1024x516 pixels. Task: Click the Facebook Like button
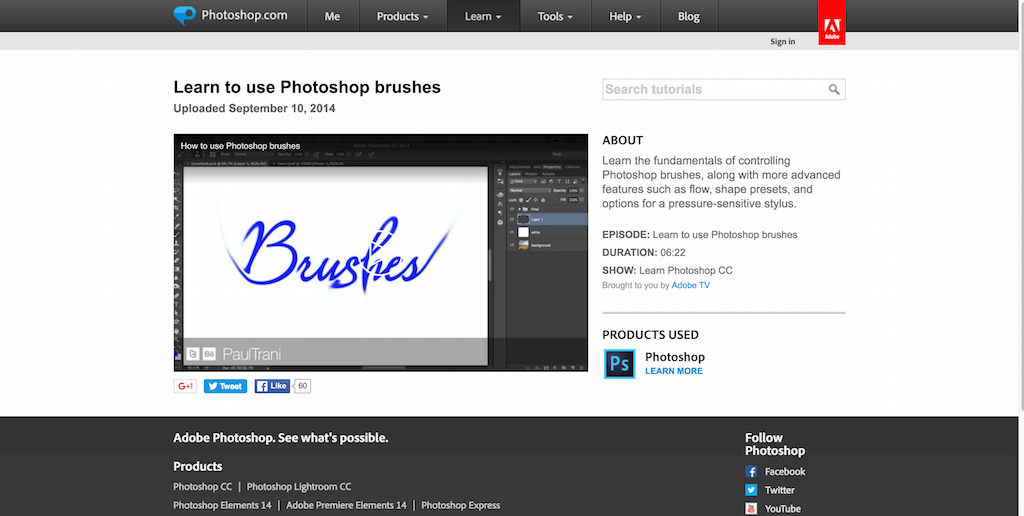tap(272, 386)
